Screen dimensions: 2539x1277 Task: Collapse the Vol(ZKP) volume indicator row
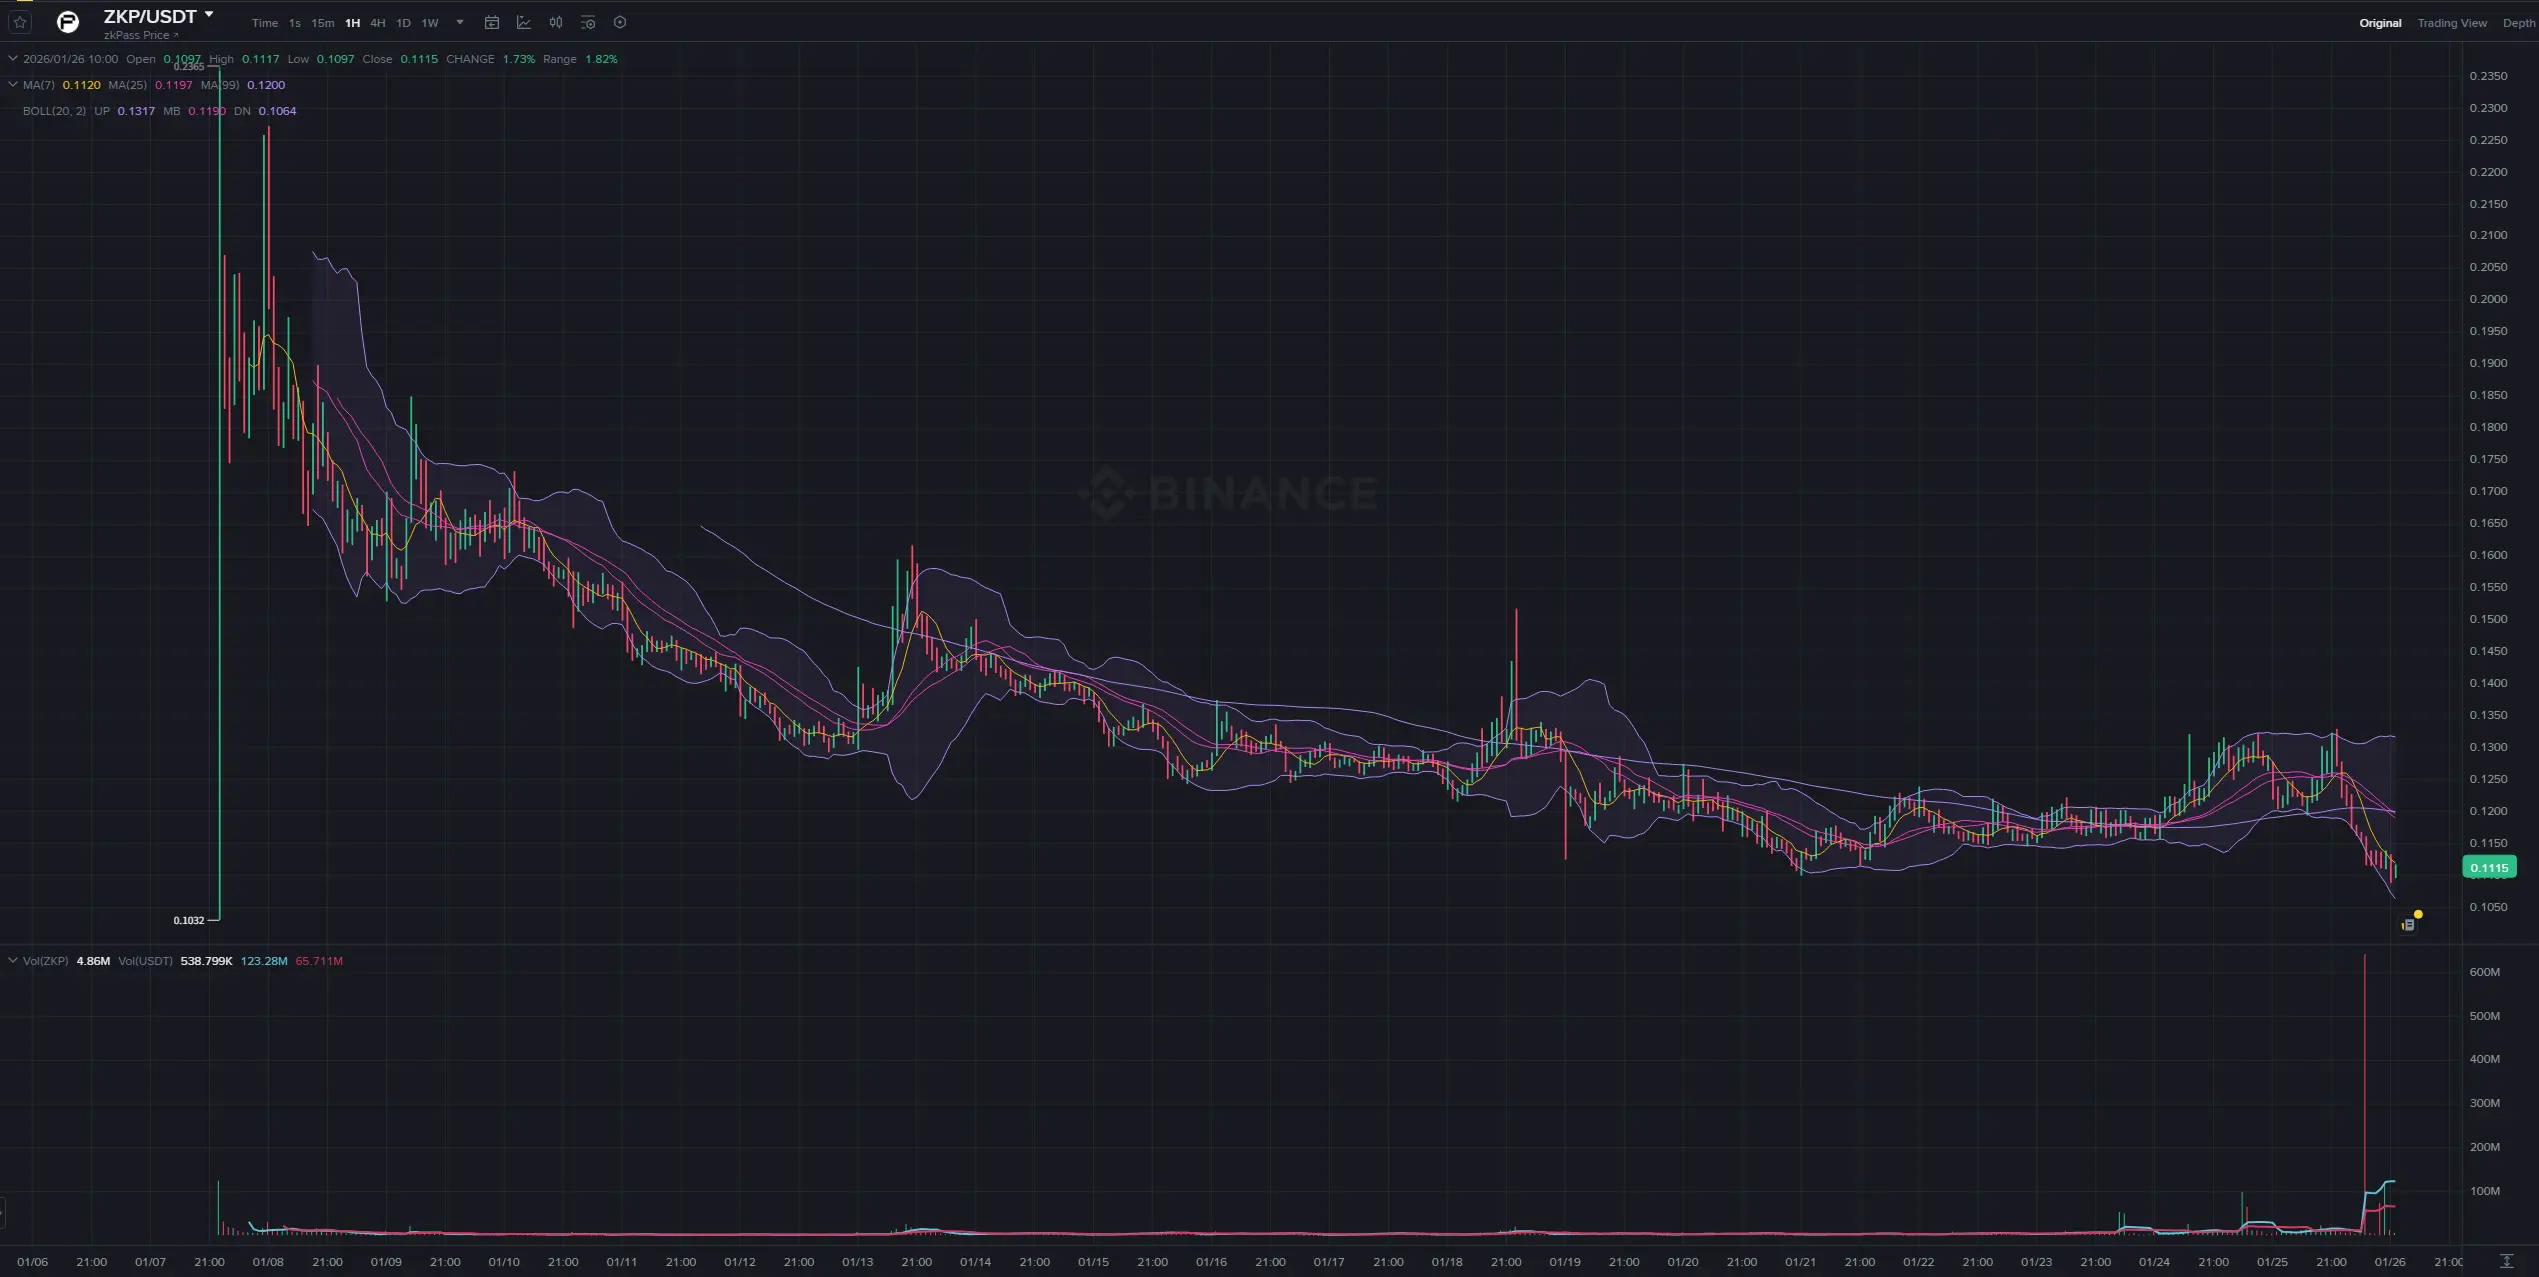pos(11,960)
